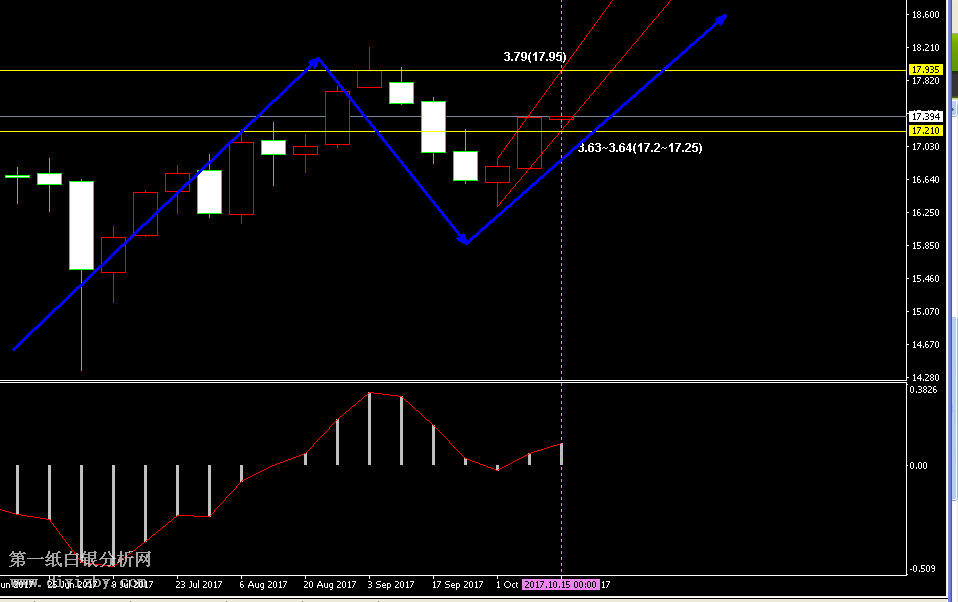Select the 3.79(17.95) text annotation
The image size is (958, 602).
pyautogui.click(x=534, y=57)
